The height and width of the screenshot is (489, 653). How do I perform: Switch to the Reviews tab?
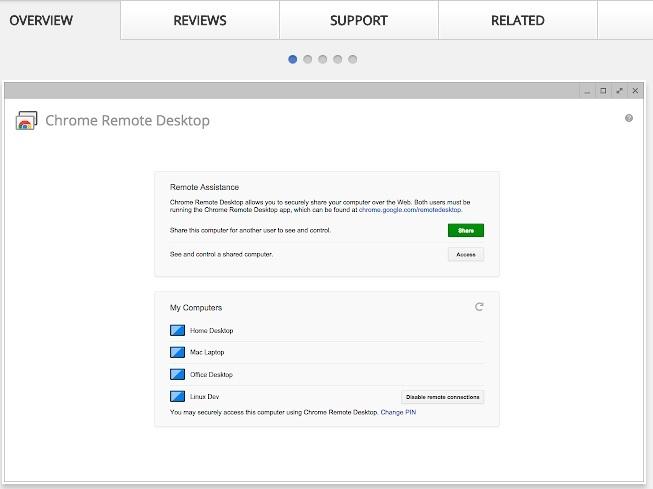[x=200, y=20]
